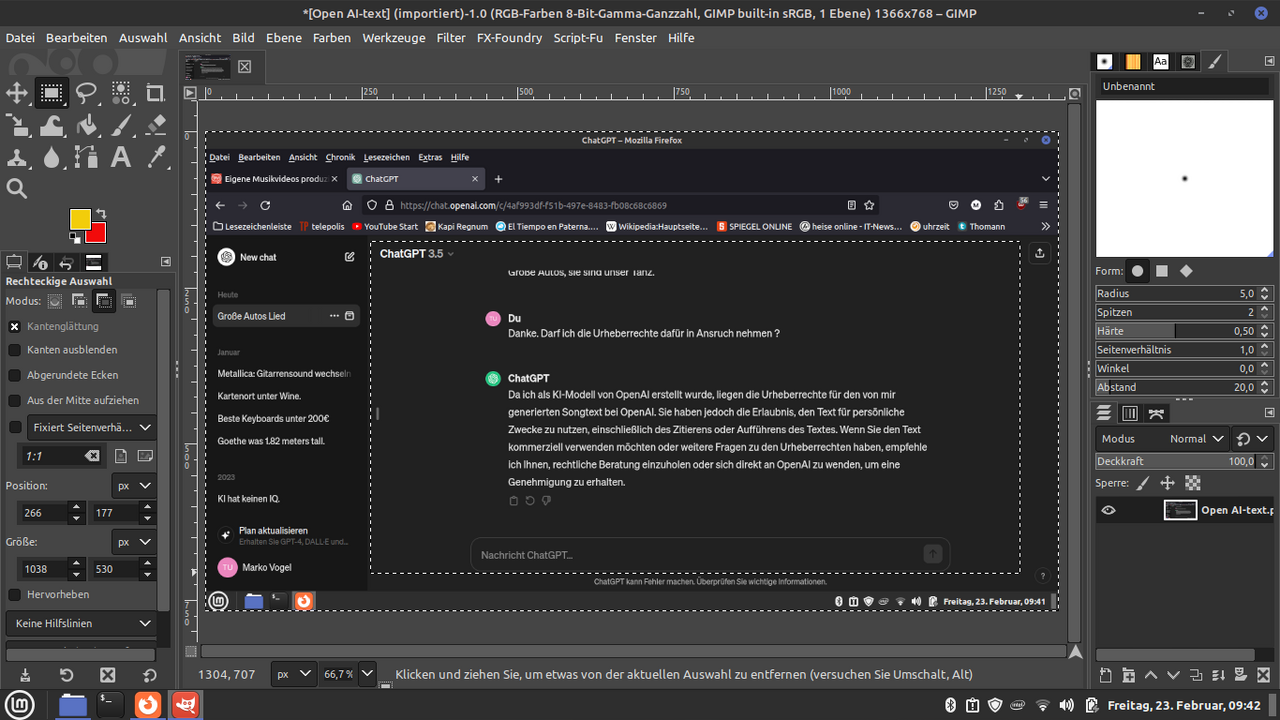Delete the layer in Layers panel
This screenshot has height=720, width=1280.
tap(1266, 676)
